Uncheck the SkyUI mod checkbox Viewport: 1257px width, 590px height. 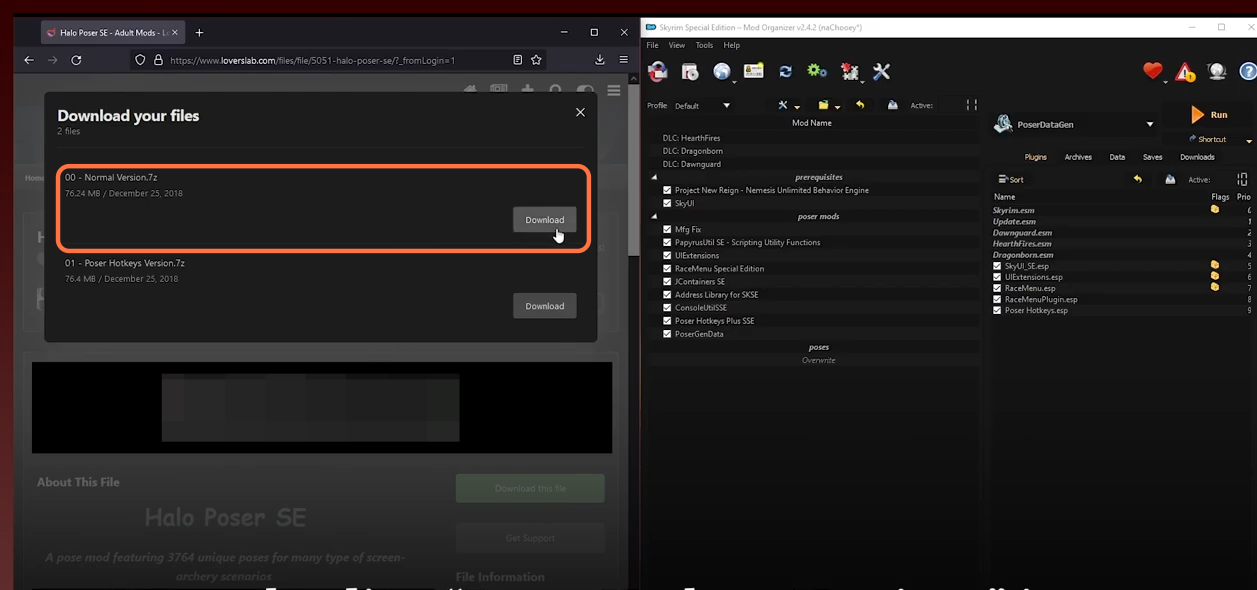point(667,203)
